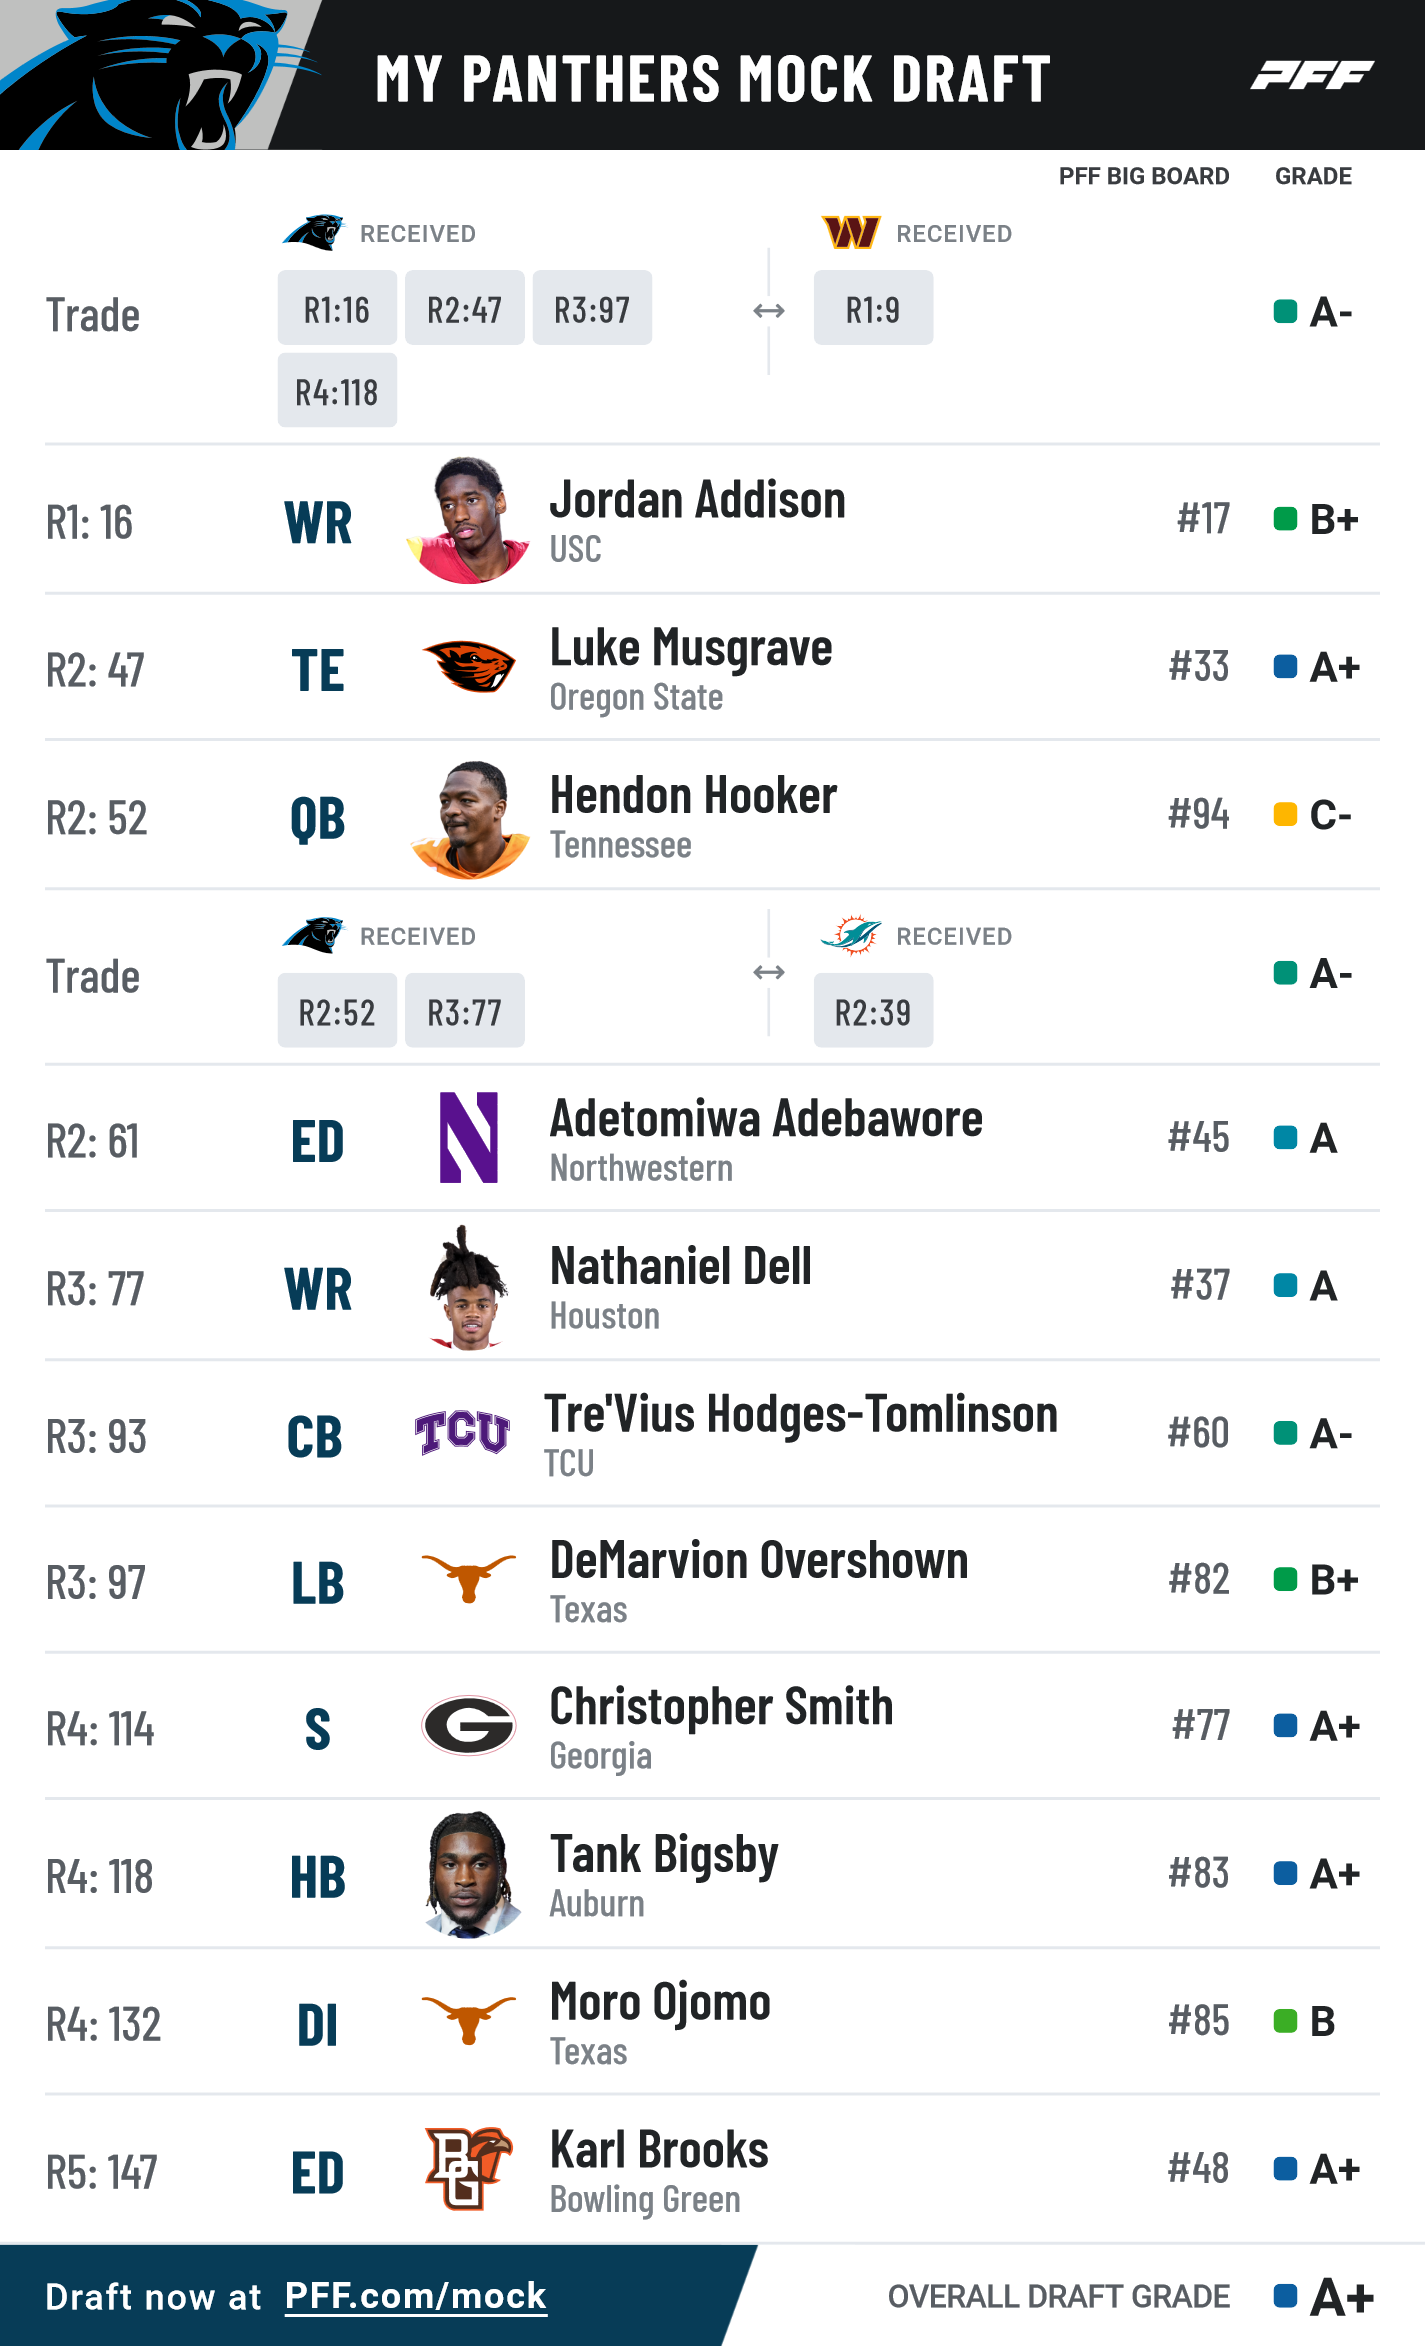Image resolution: width=1425 pixels, height=2346 pixels.
Task: Click the Georgia G logo
Action: point(469,1725)
